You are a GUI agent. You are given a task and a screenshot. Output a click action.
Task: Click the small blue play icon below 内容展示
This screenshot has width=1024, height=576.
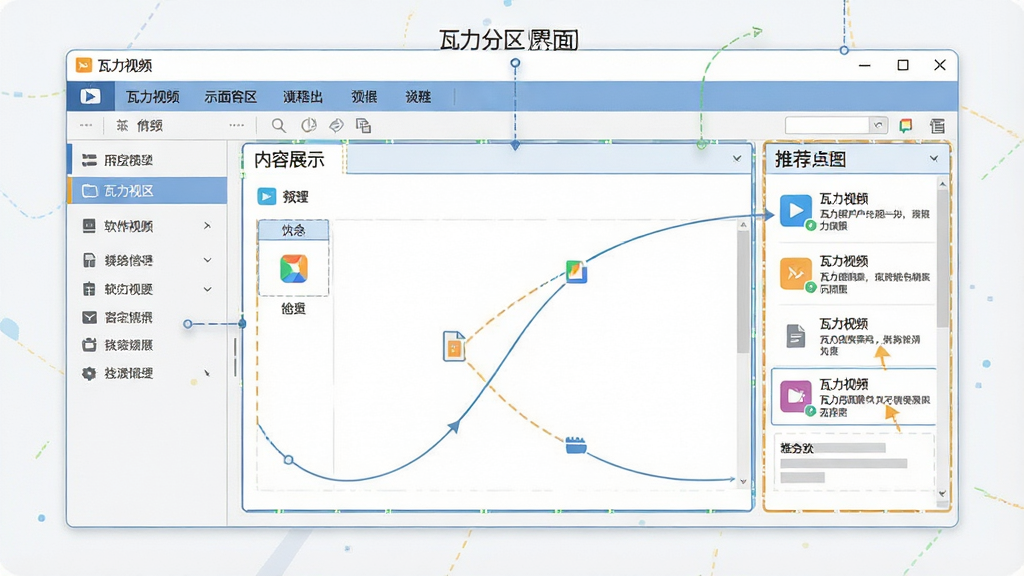click(x=266, y=197)
